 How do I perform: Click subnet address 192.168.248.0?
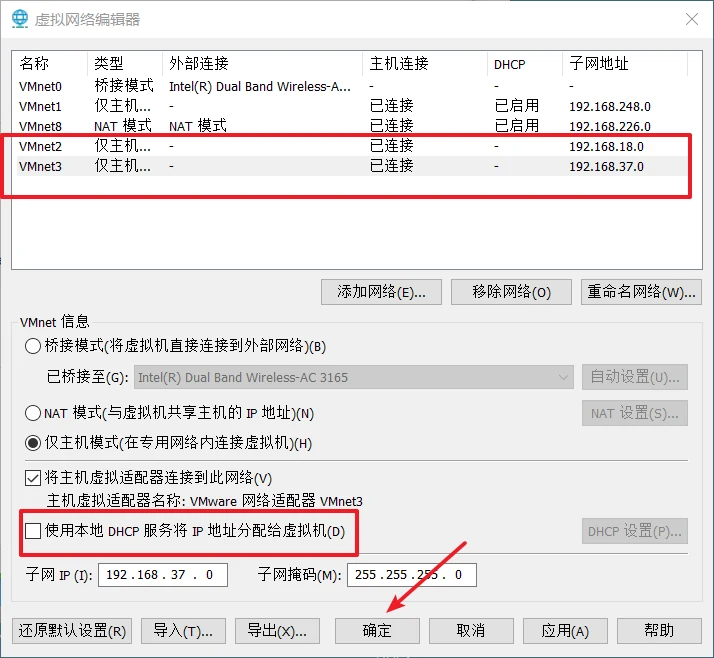610,107
